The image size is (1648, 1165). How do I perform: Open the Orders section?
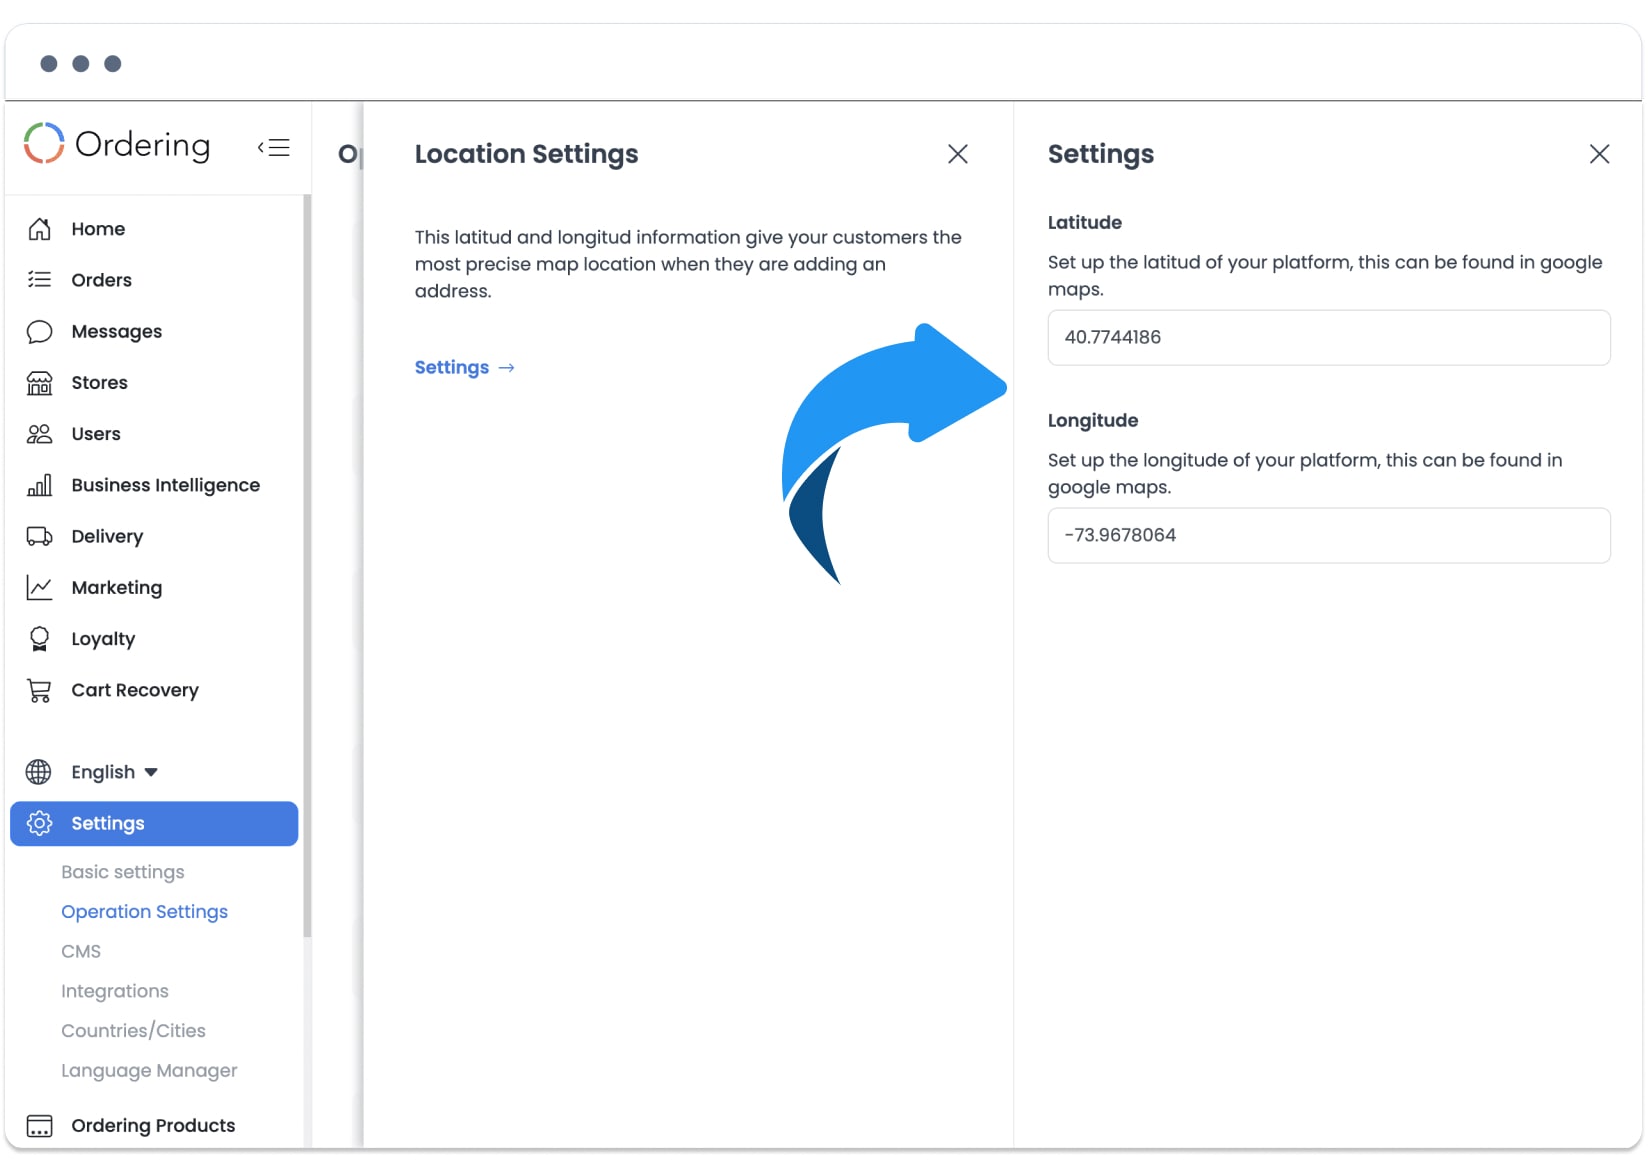[101, 280]
